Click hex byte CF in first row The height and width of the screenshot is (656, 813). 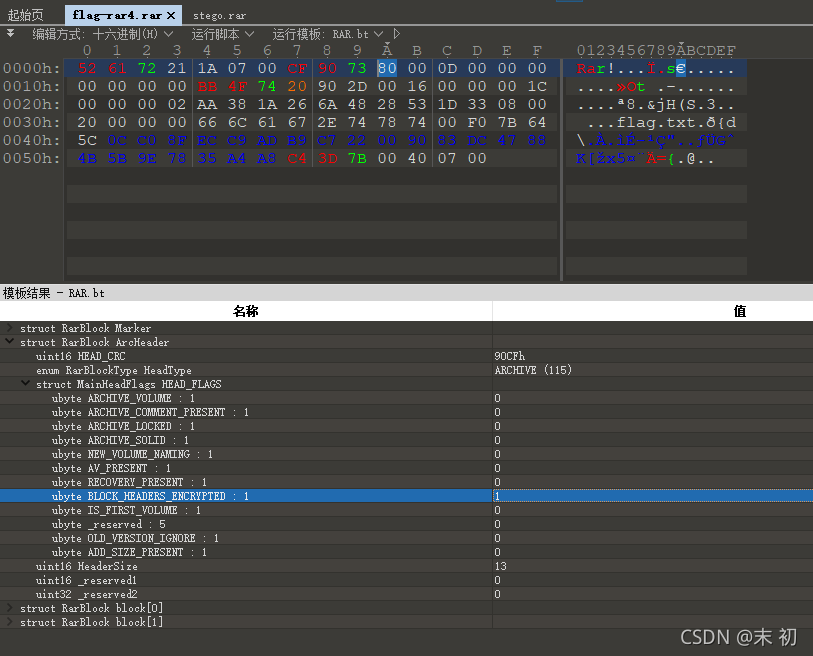[x=297, y=68]
